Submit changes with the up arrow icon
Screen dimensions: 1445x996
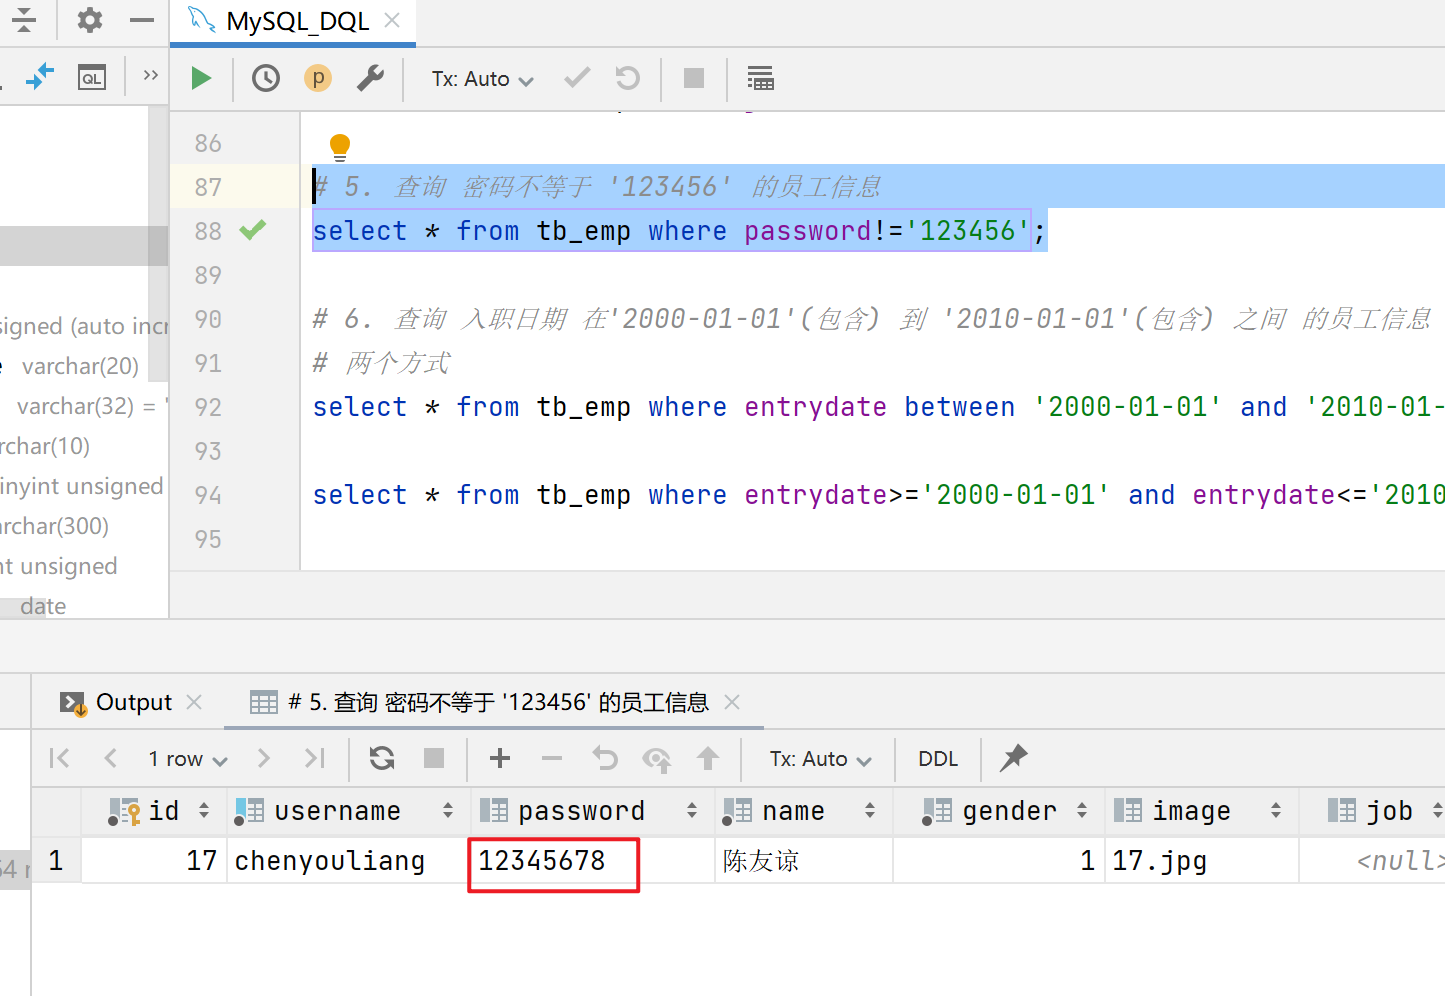(708, 758)
